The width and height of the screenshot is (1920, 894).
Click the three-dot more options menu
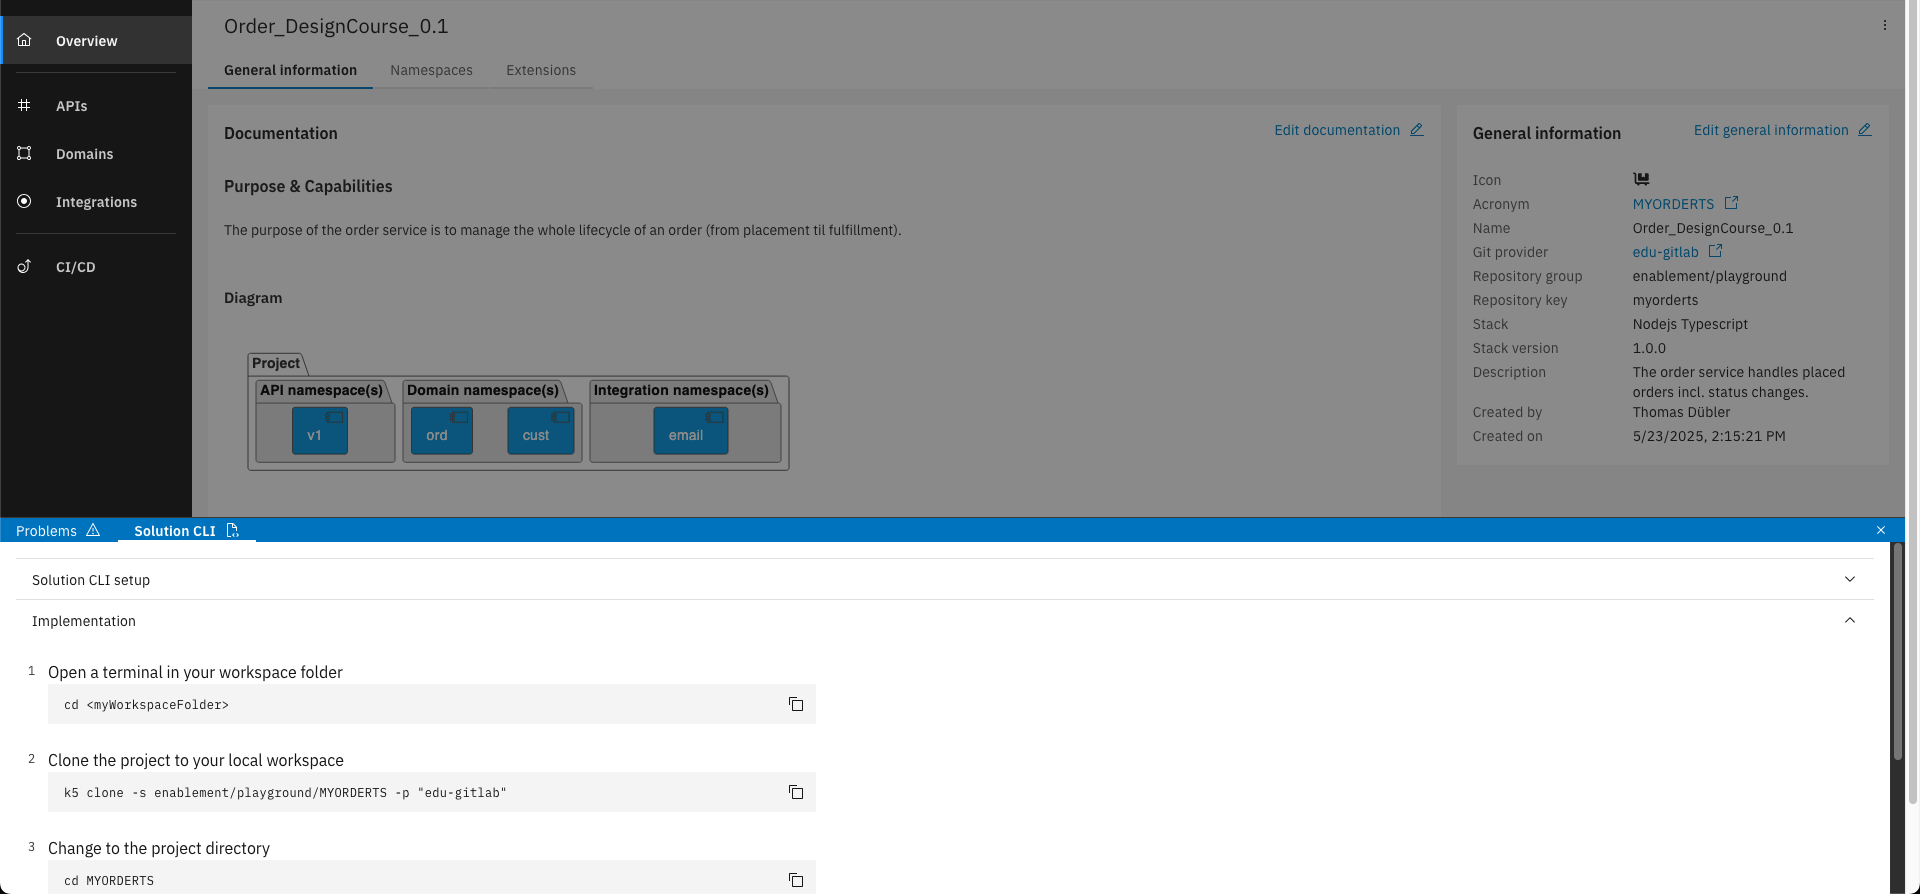[x=1885, y=26]
